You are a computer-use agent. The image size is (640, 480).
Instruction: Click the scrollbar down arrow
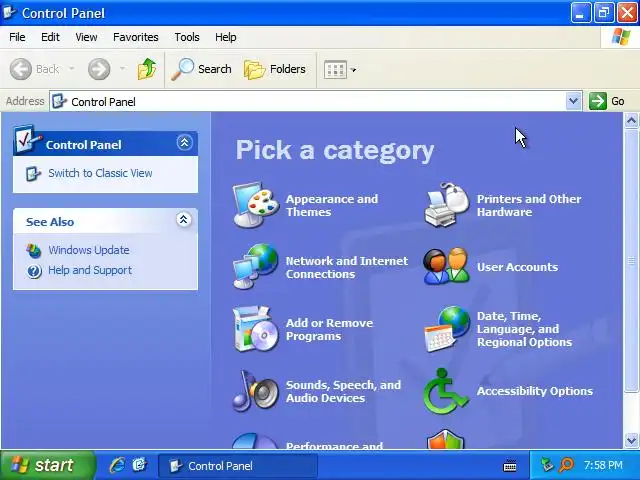tap(631, 440)
